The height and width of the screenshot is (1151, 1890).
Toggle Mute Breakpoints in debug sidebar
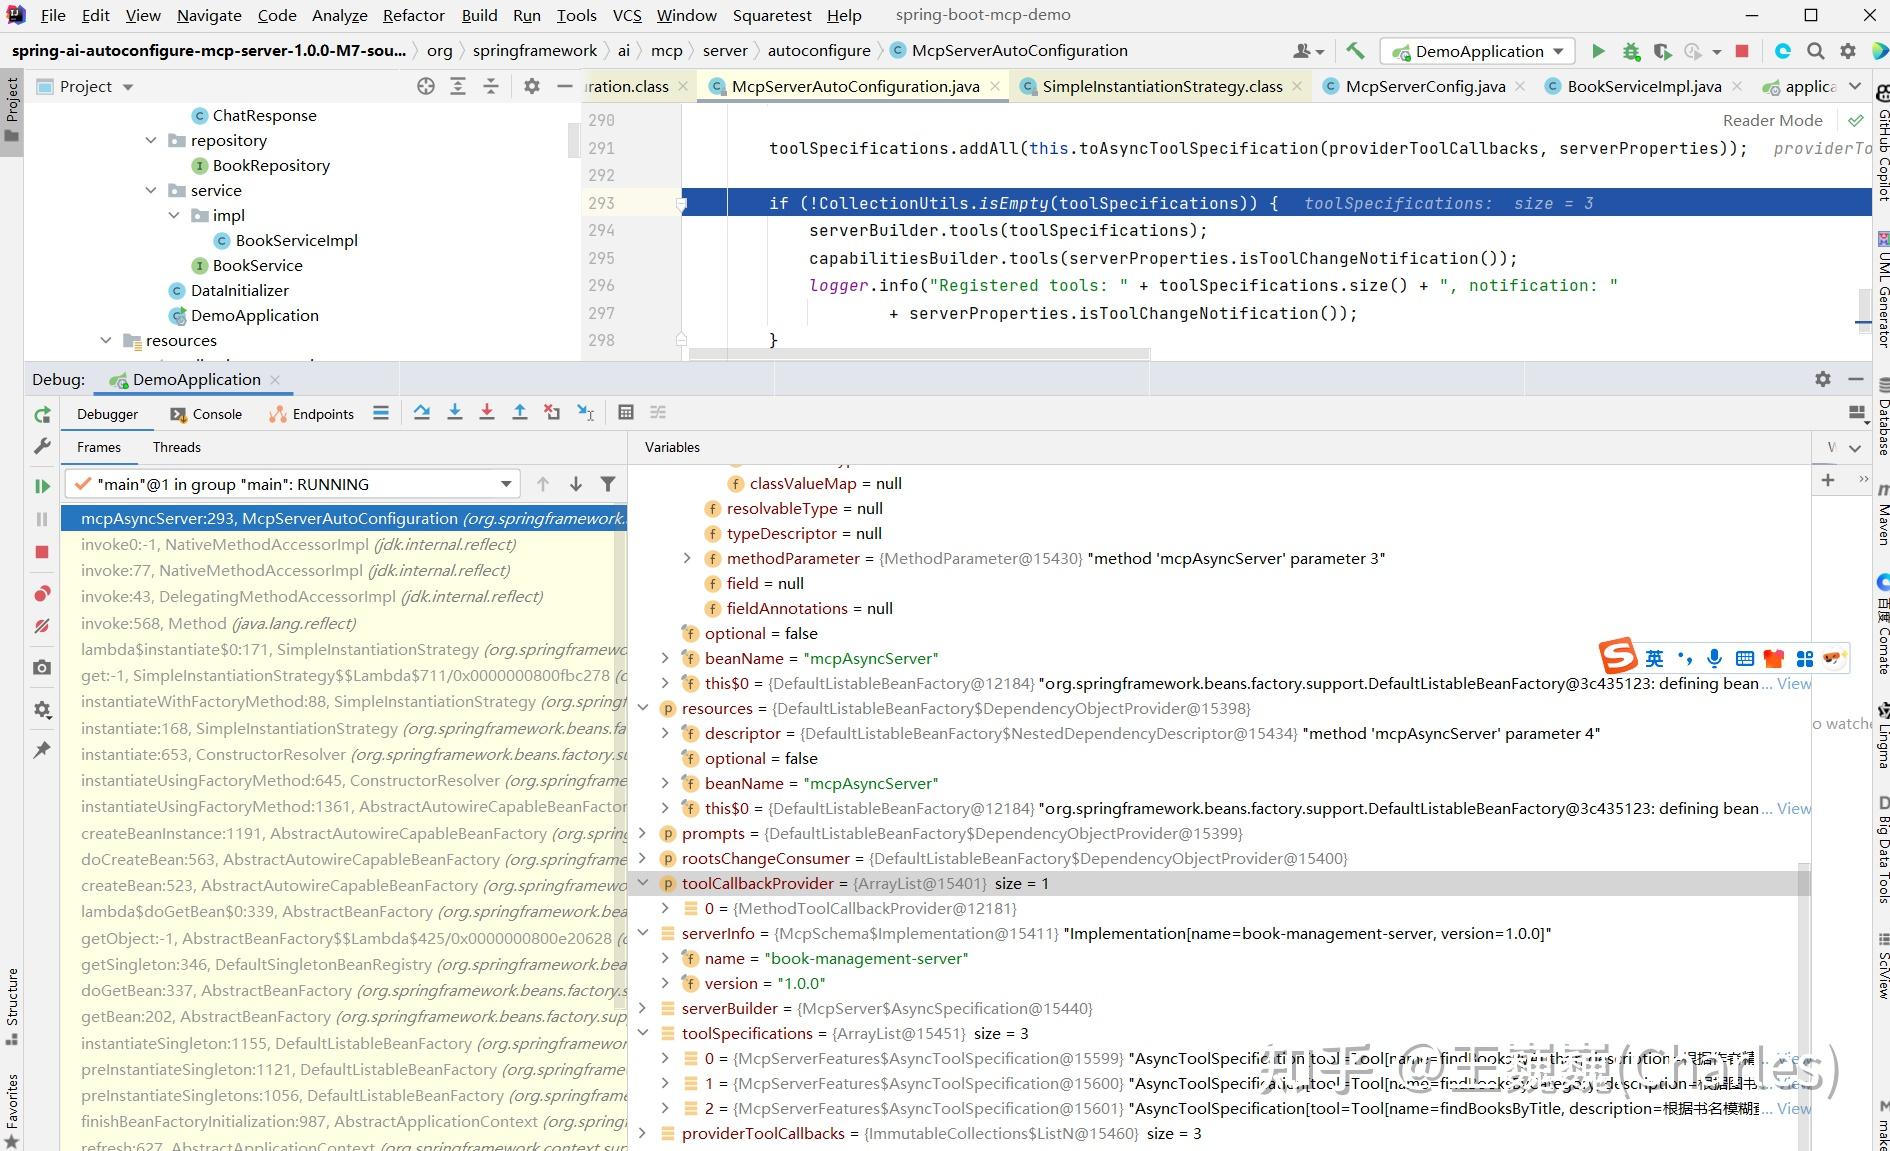click(42, 626)
